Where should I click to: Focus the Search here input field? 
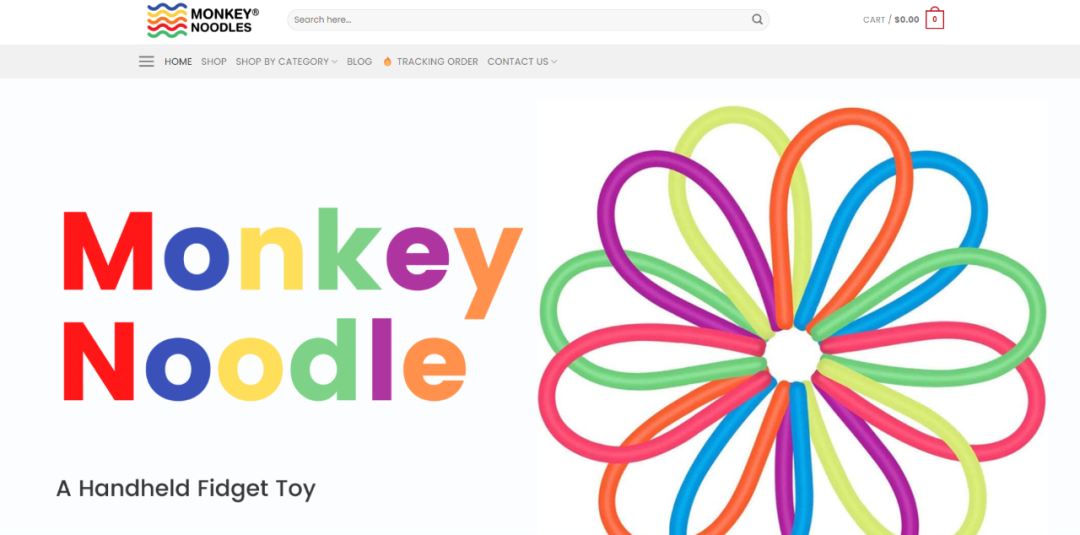[x=520, y=19]
